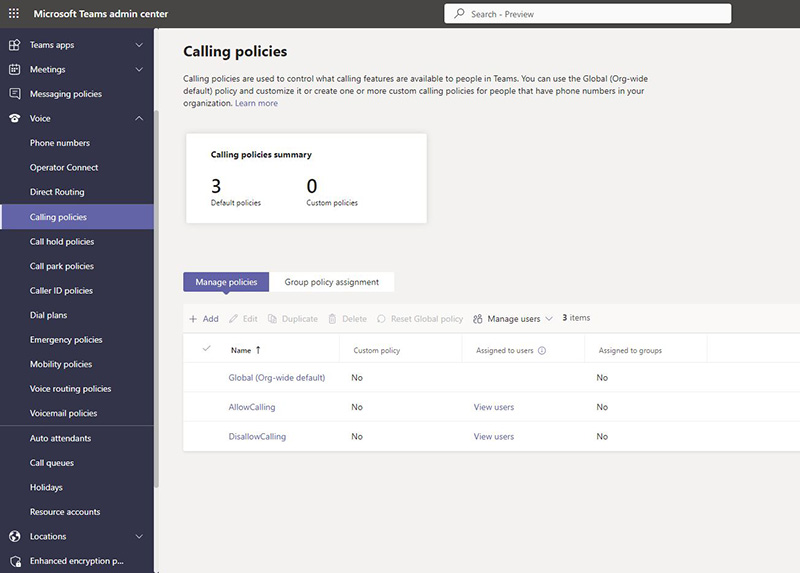Click the Custom policy column header

click(x=377, y=351)
